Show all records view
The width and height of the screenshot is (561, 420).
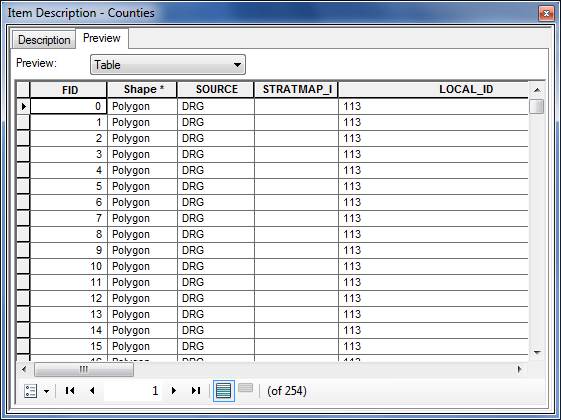click(224, 391)
